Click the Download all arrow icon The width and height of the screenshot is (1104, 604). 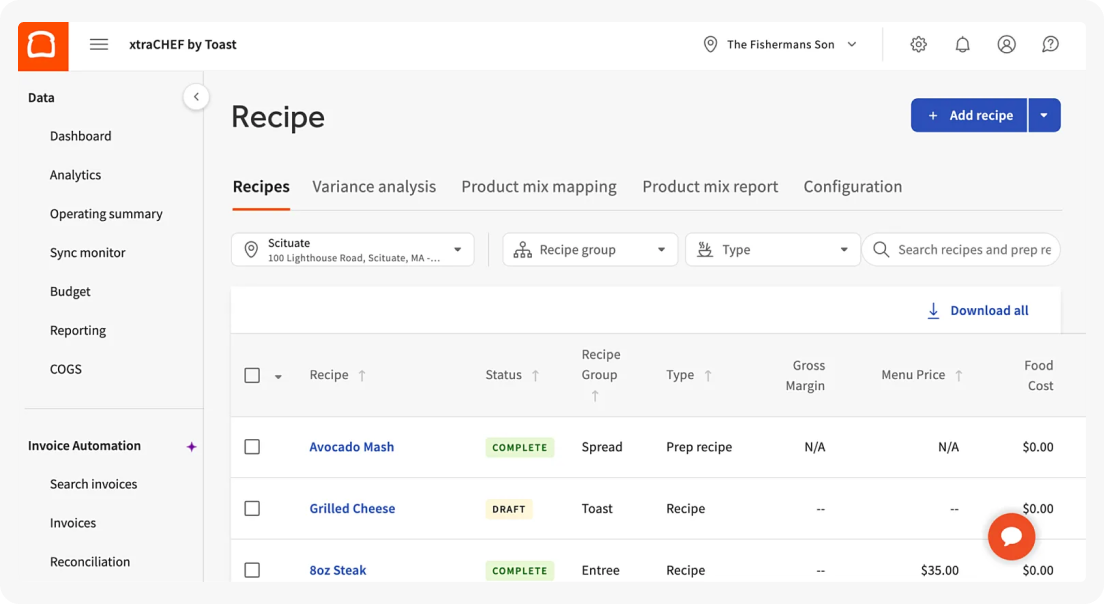tap(933, 310)
